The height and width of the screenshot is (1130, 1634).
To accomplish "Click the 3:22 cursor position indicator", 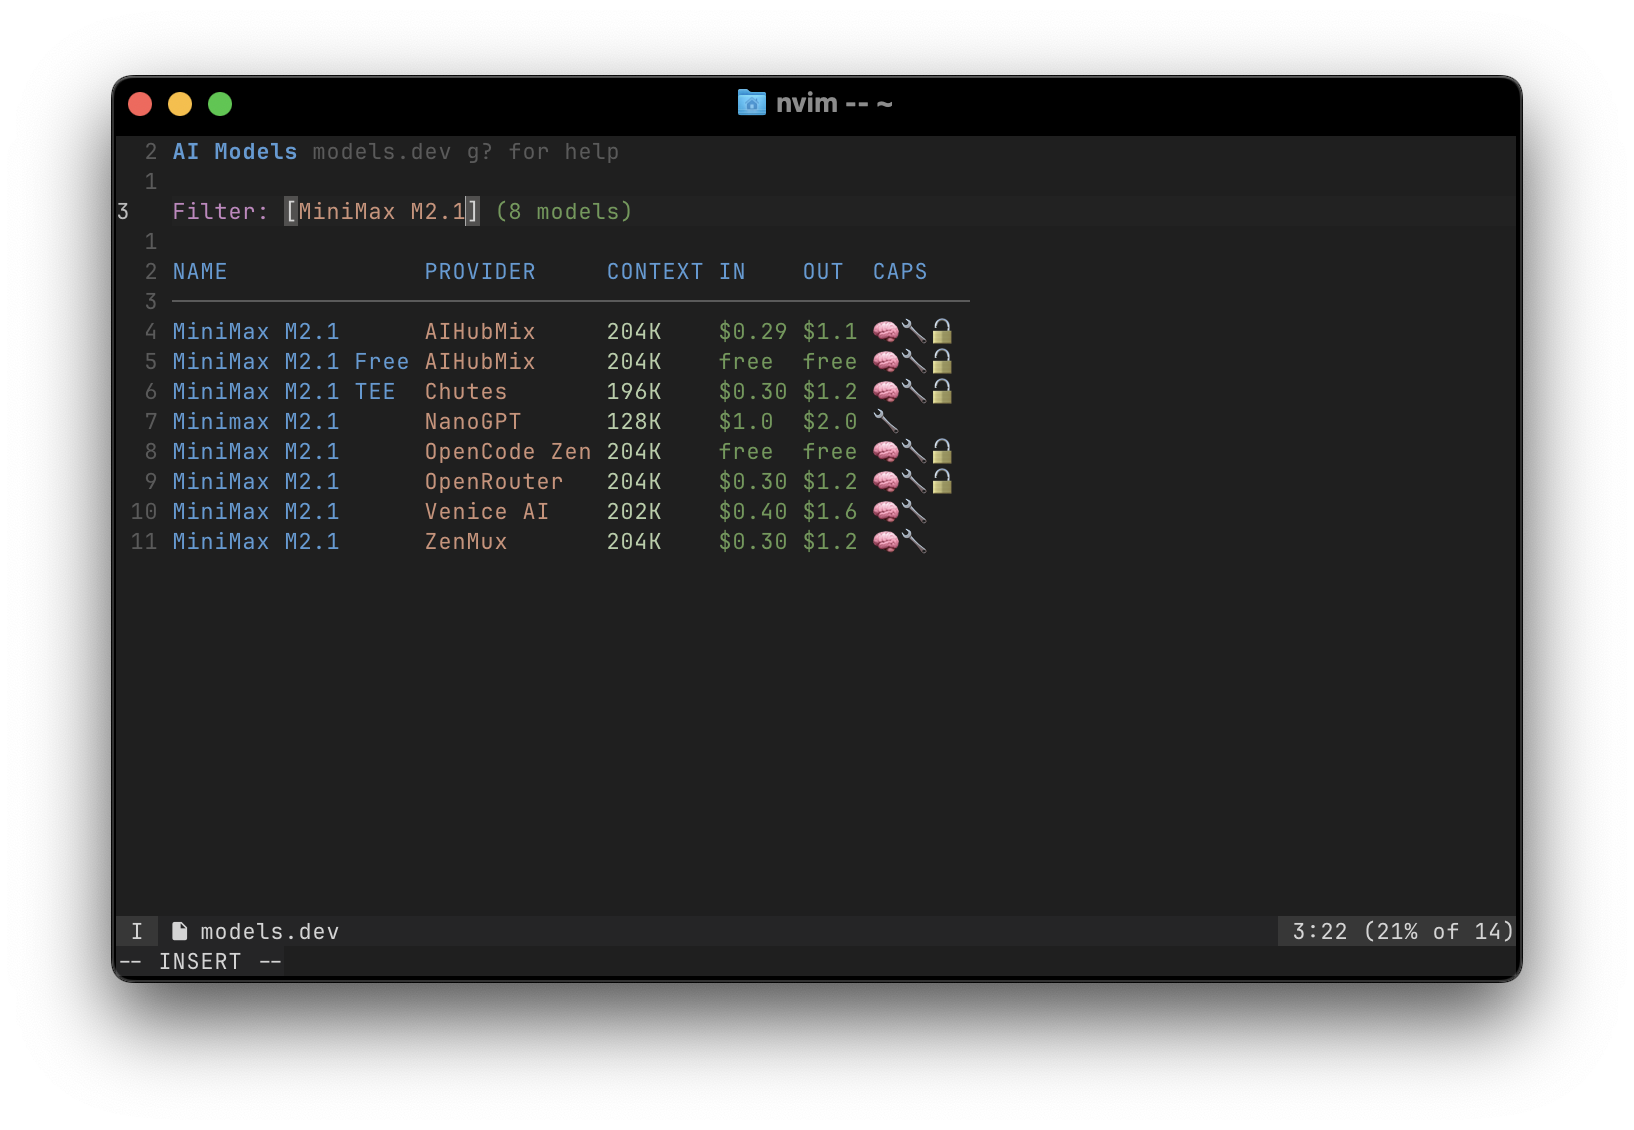I will (1320, 931).
